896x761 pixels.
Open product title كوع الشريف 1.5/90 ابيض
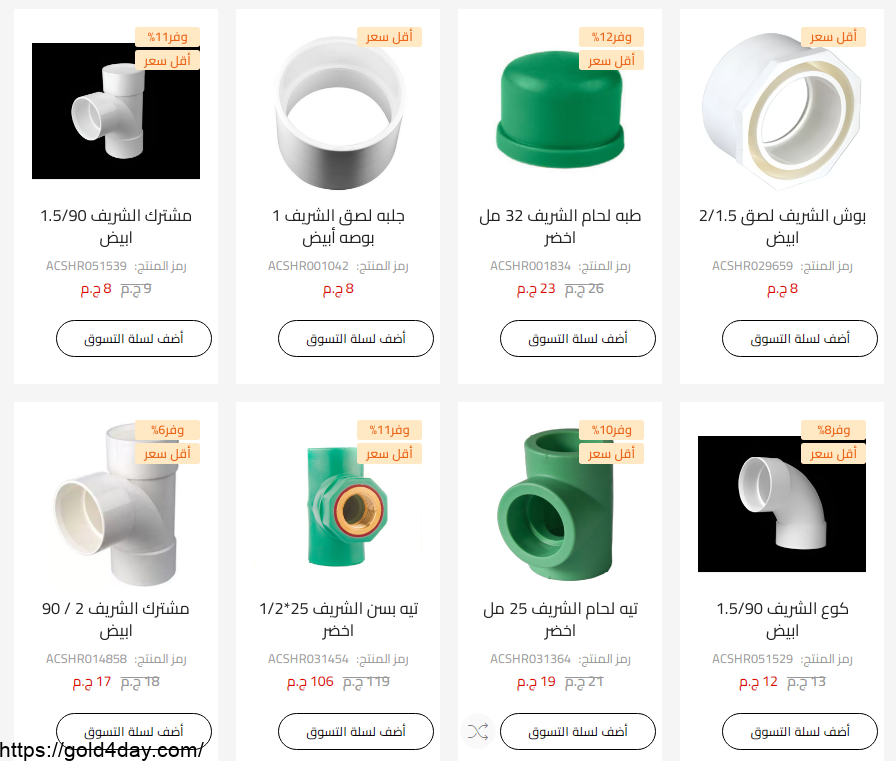click(x=782, y=619)
